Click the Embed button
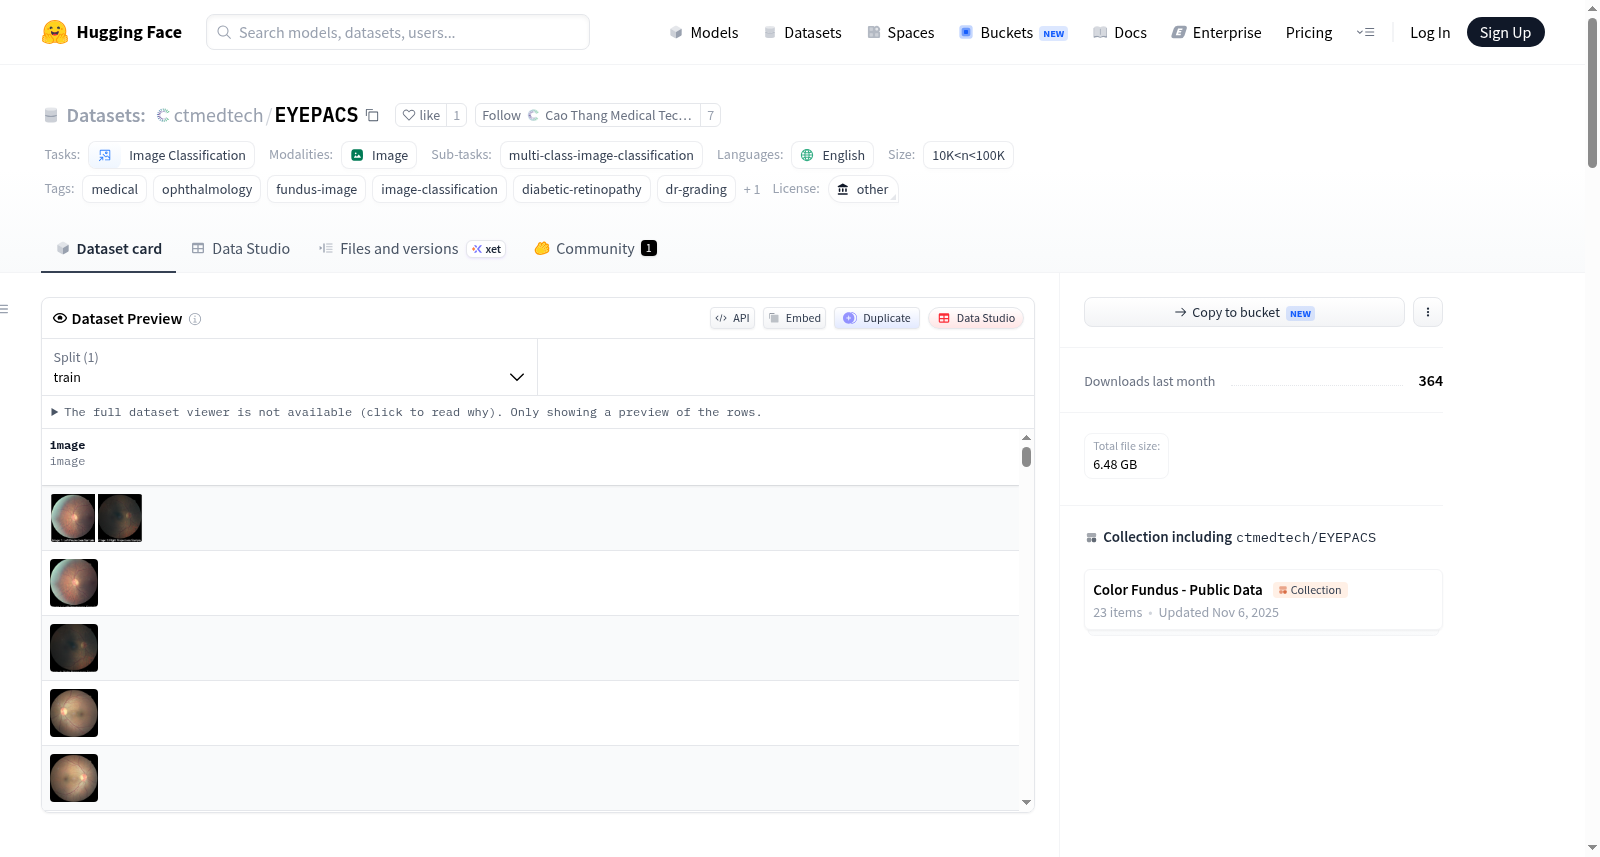Viewport: 1600px width, 857px height. [x=795, y=318]
